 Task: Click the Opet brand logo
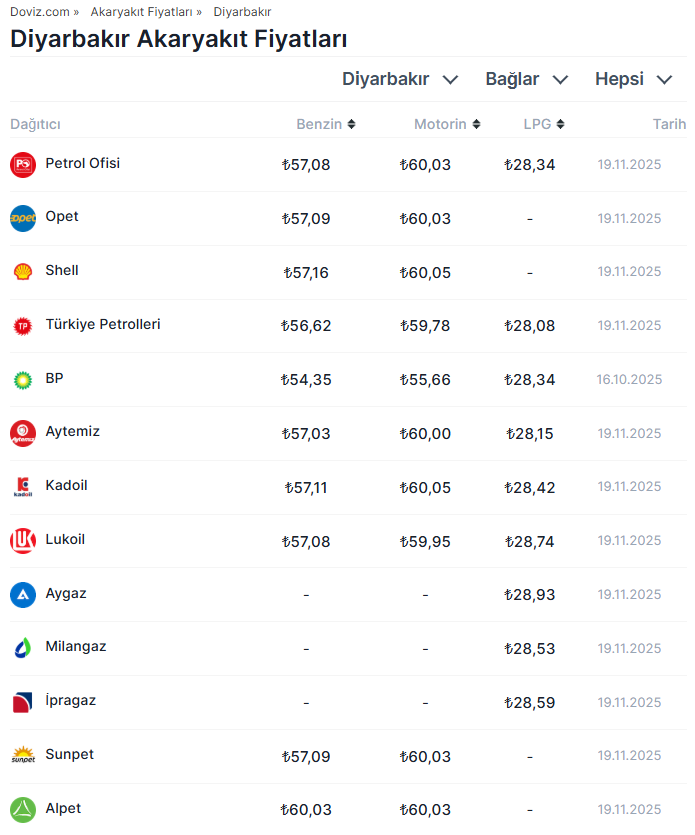(23, 218)
